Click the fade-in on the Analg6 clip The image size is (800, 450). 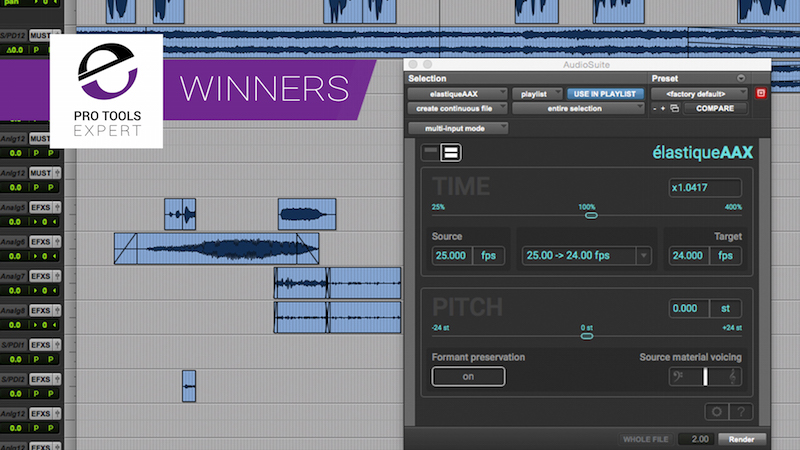point(126,248)
